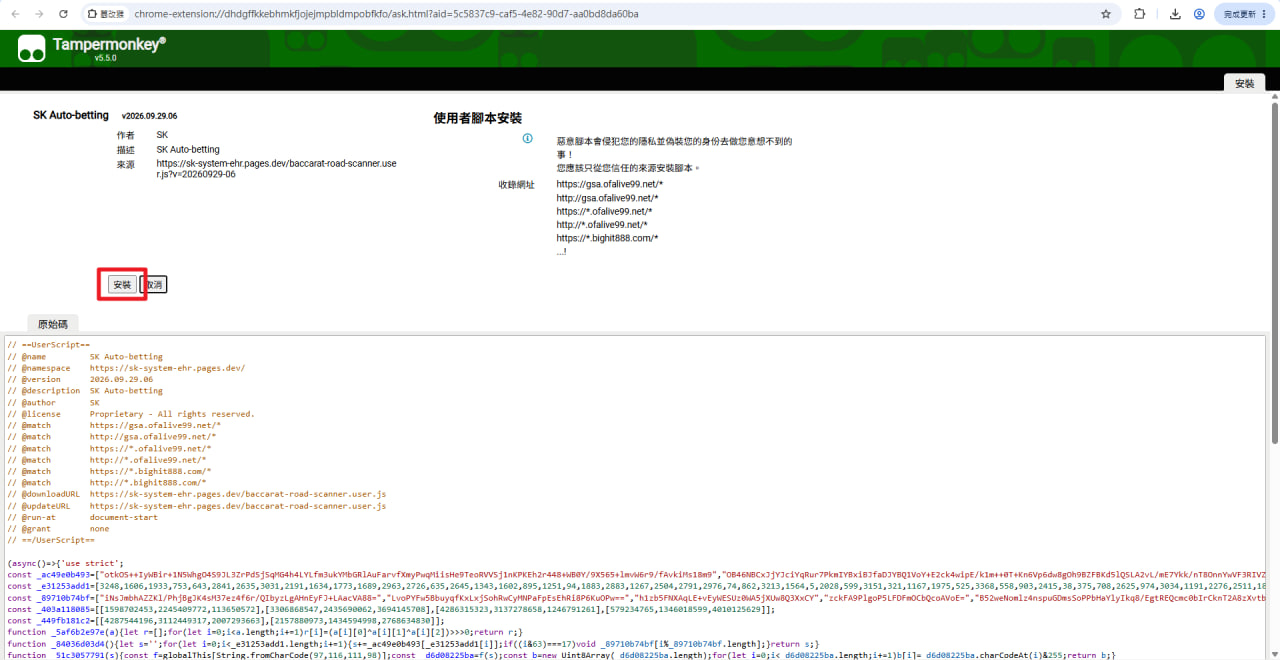This screenshot has height=660, width=1280.
Task: Click the Tampermonkey logo icon
Action: click(x=32, y=47)
